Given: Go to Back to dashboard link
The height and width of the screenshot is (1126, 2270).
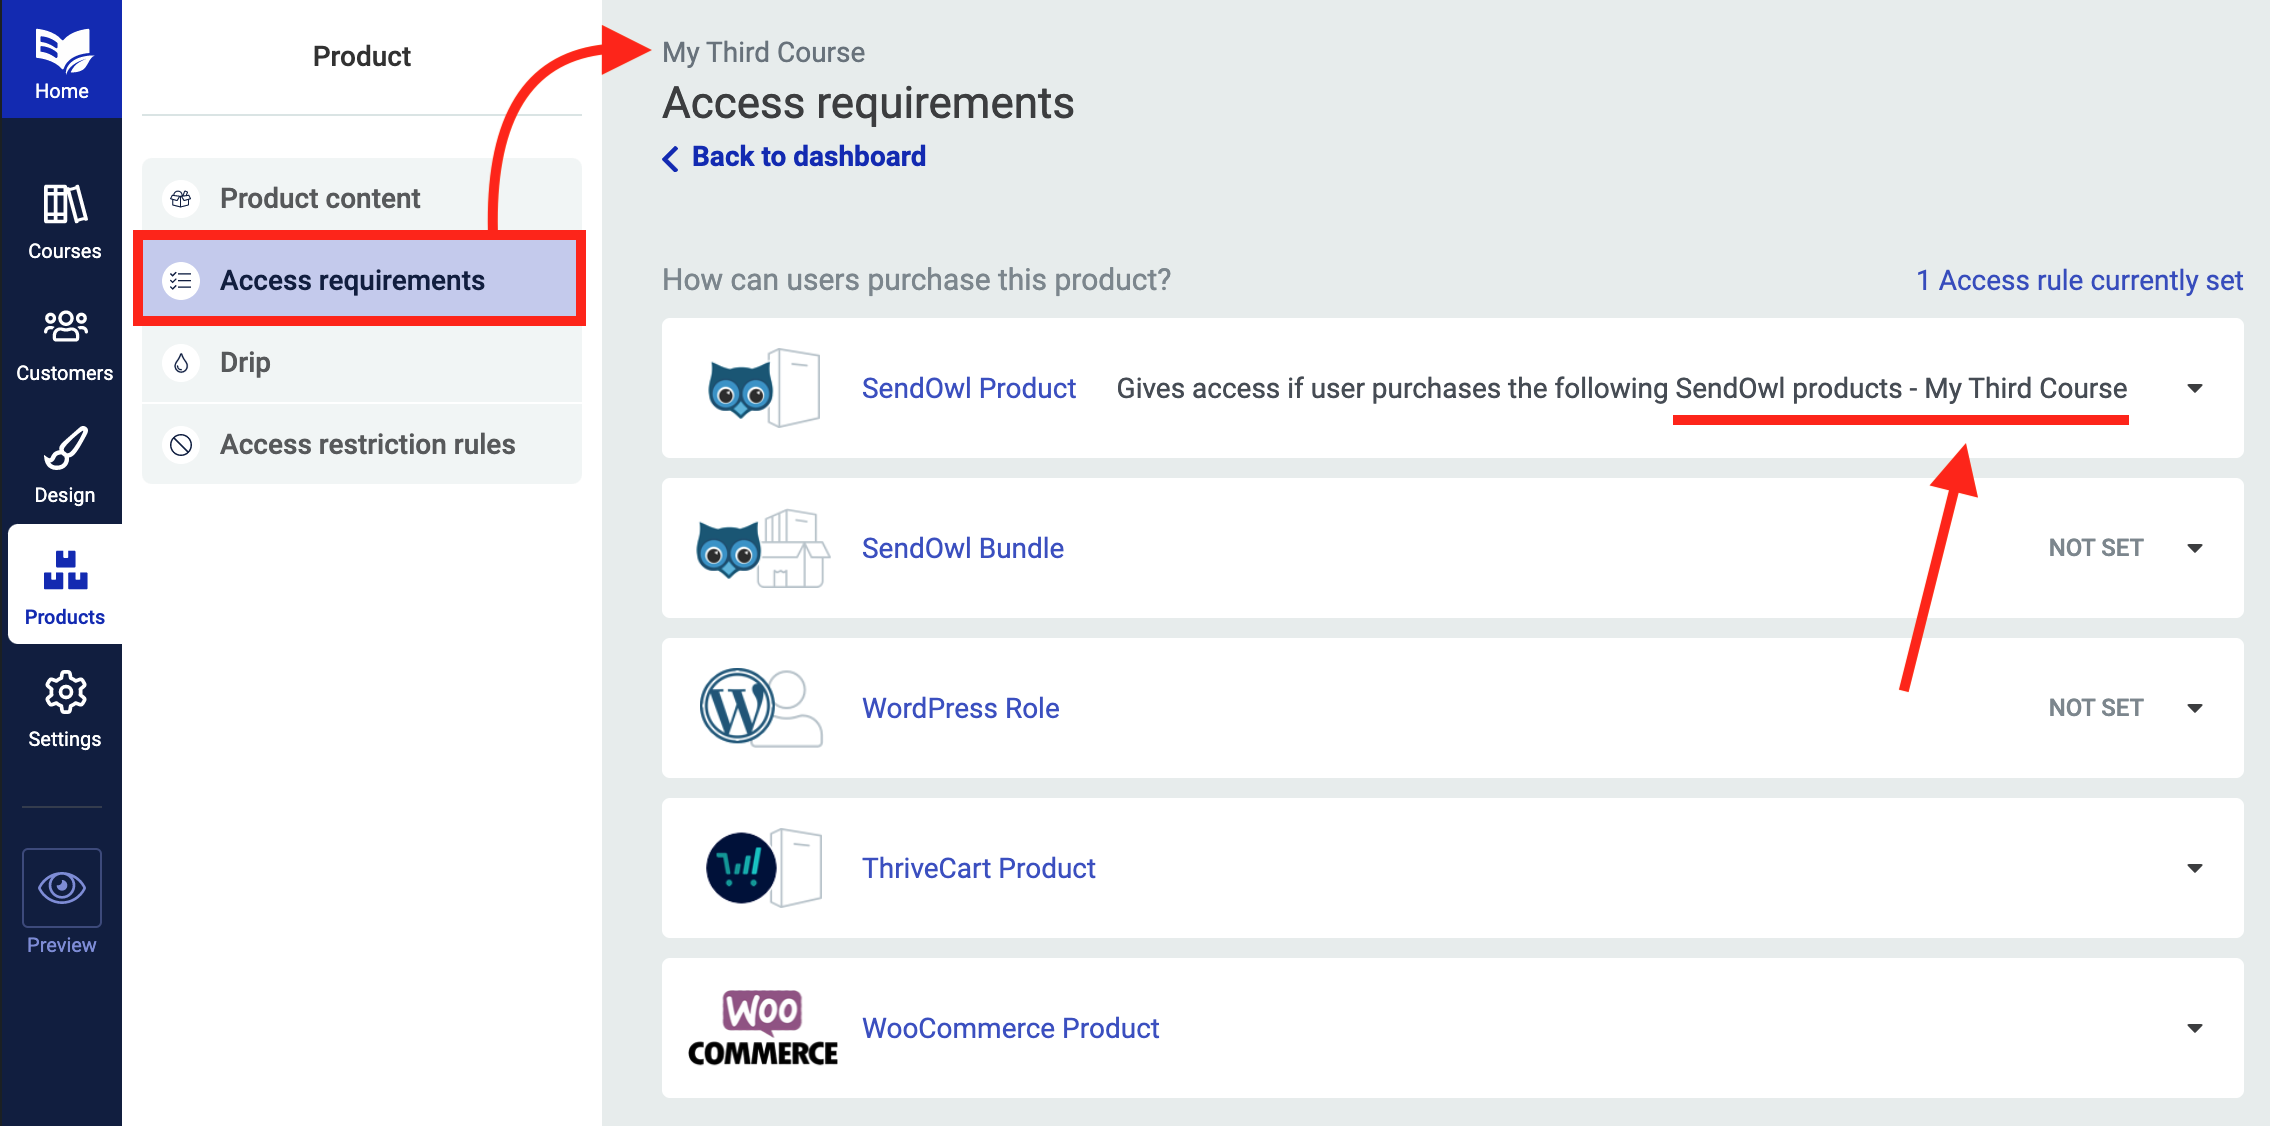Looking at the screenshot, I should (x=808, y=157).
